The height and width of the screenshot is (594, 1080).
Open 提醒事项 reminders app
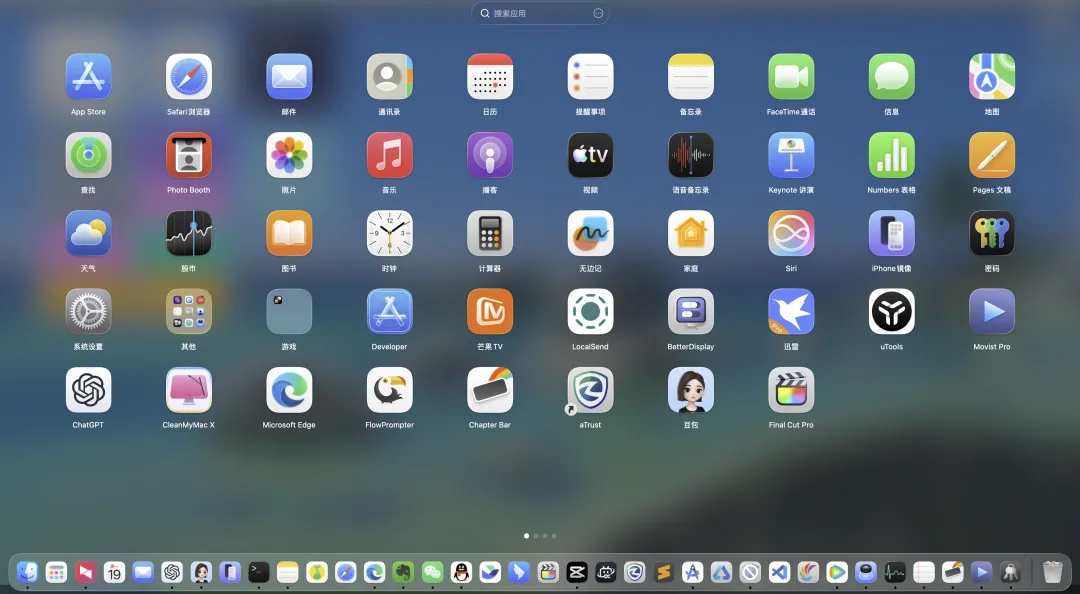click(590, 76)
